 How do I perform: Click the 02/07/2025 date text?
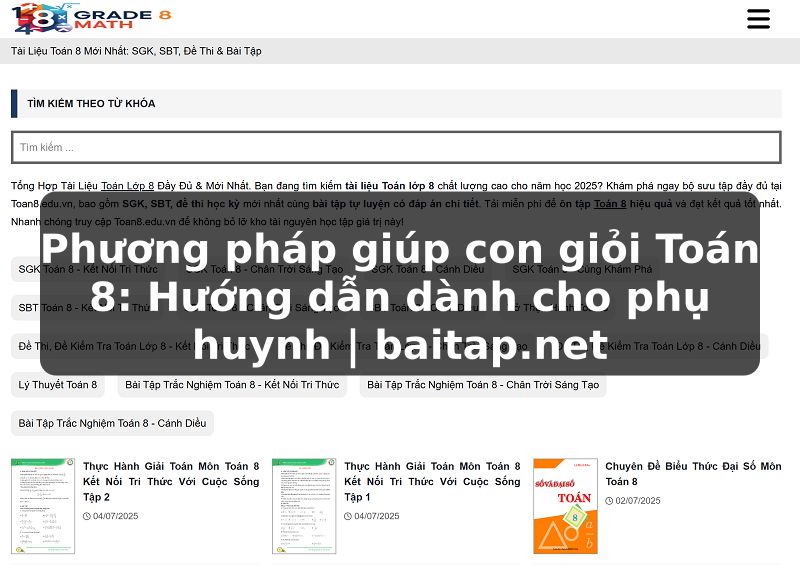click(x=638, y=501)
